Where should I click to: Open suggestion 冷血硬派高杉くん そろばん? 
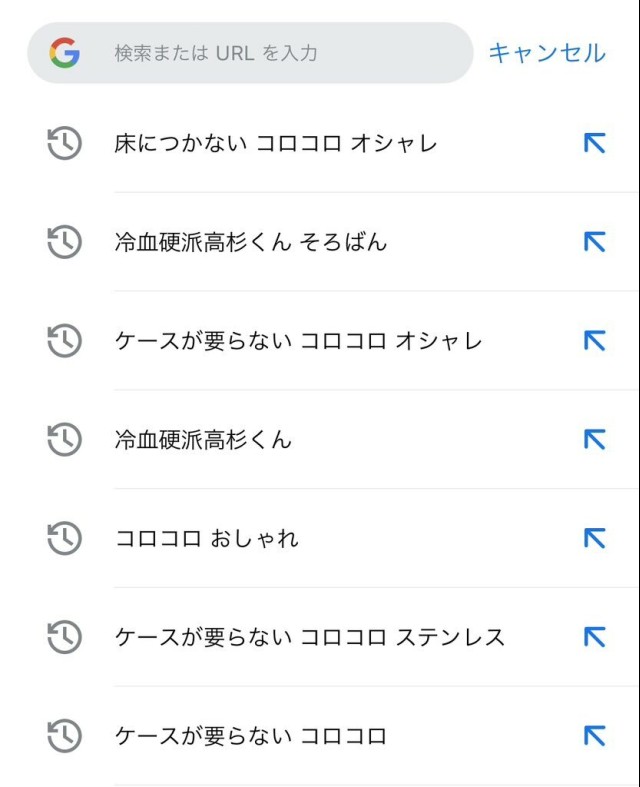pos(250,242)
